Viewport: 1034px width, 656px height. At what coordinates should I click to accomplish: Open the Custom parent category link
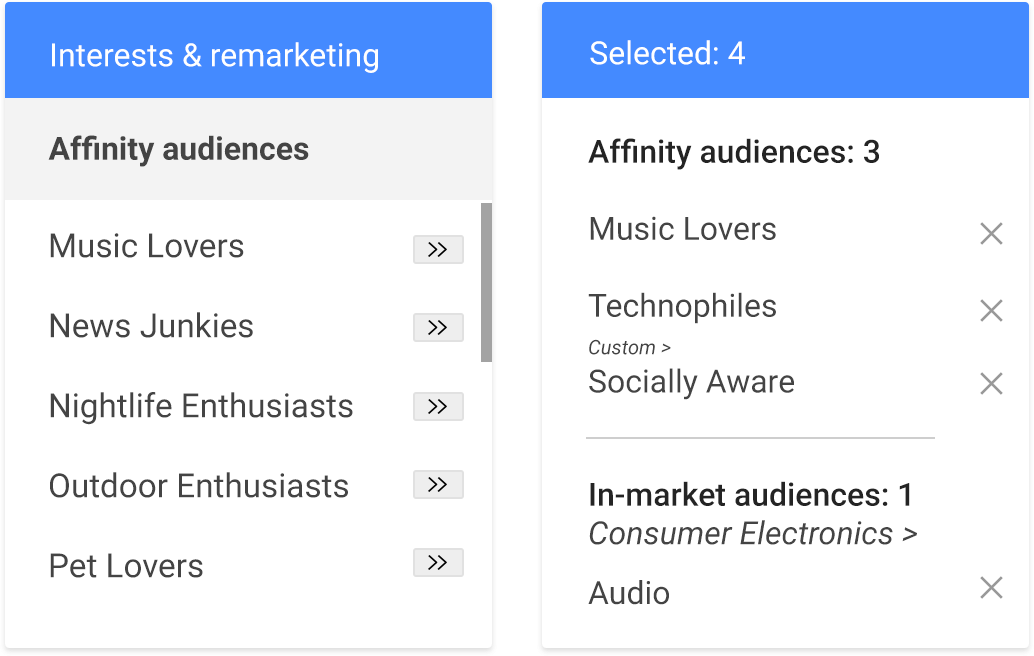628,348
